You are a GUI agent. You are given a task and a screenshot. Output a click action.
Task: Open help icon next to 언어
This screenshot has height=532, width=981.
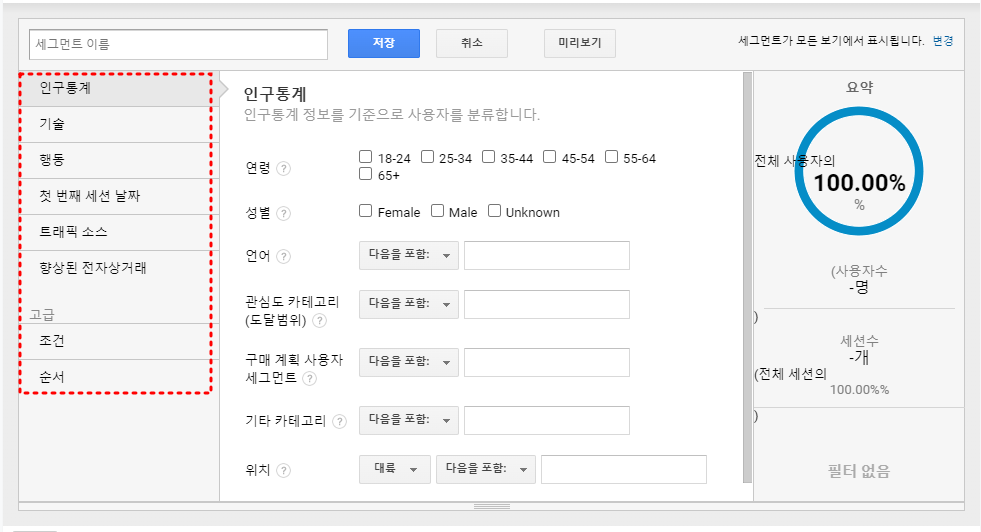tap(283, 256)
